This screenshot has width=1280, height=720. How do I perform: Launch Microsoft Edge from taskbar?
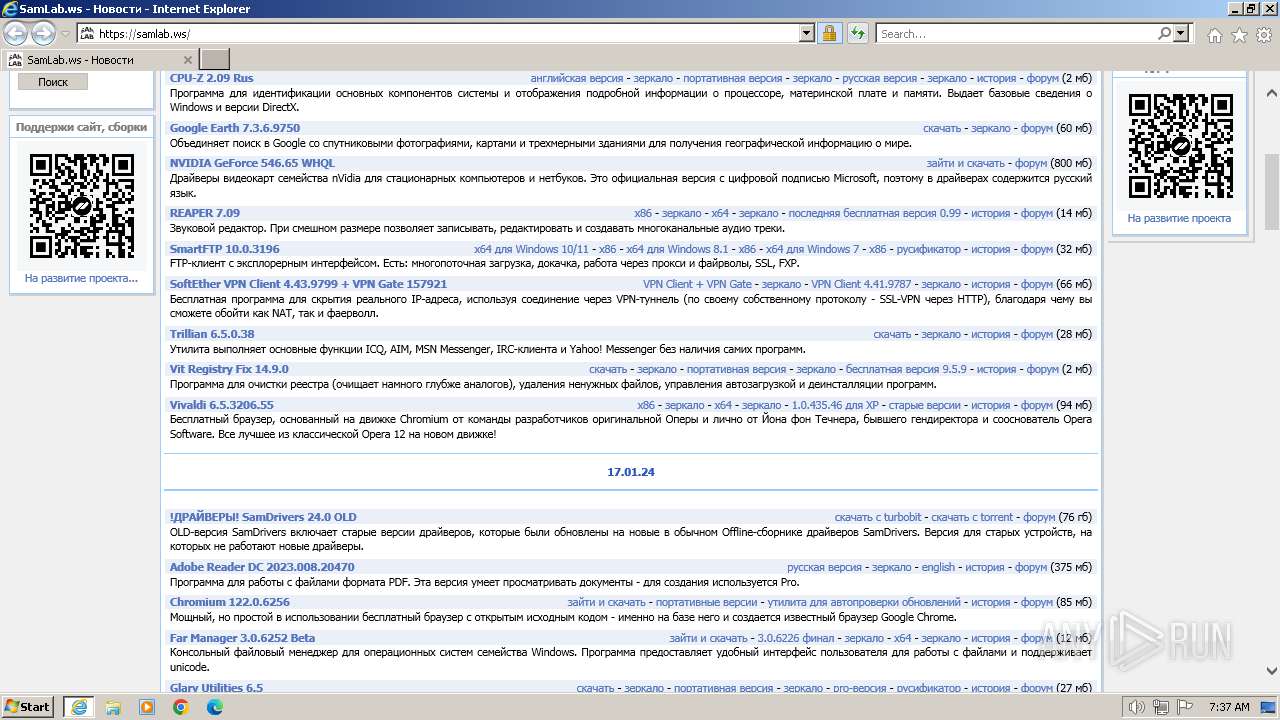(215, 707)
